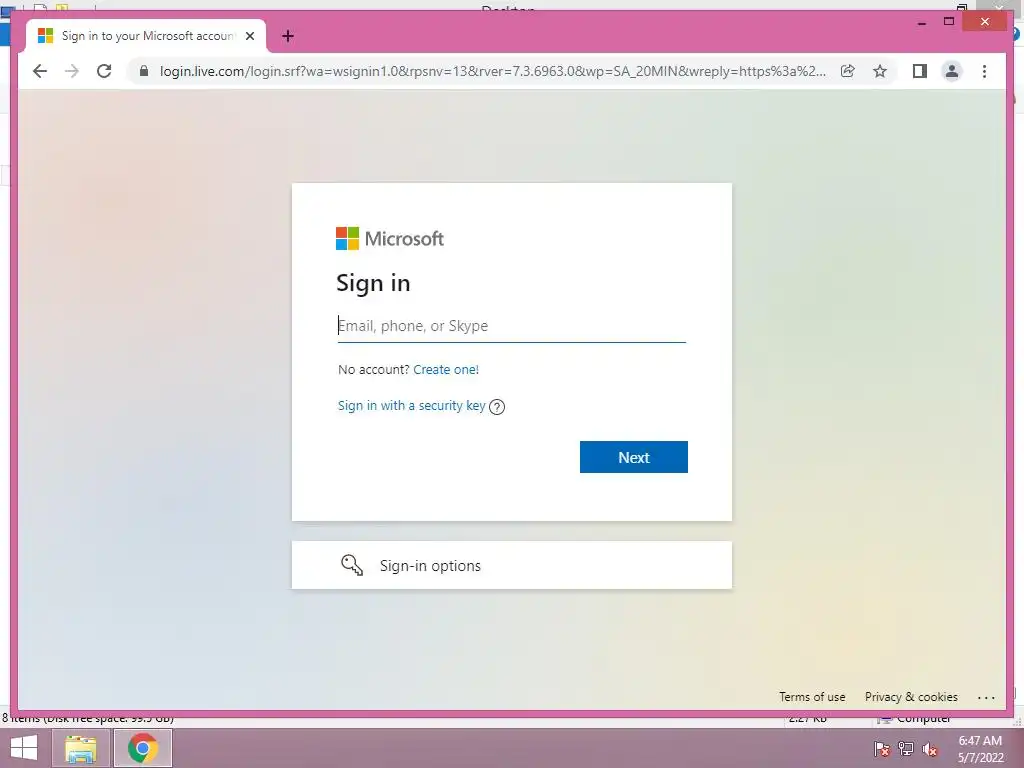Focus the Email, phone, or Skype field
This screenshot has height=768, width=1024.
[511, 326]
